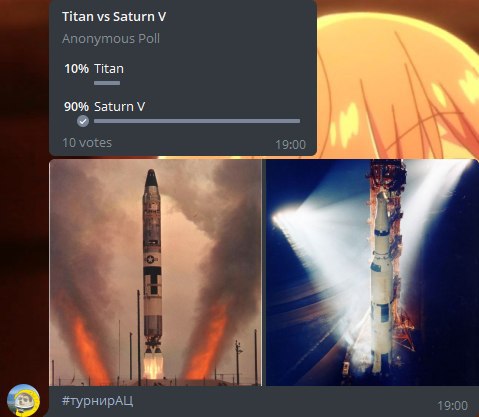Viewport: 479px width, 417px height.
Task: Click the voted checkmark next to Saturn V
Action: pyautogui.click(x=83, y=121)
